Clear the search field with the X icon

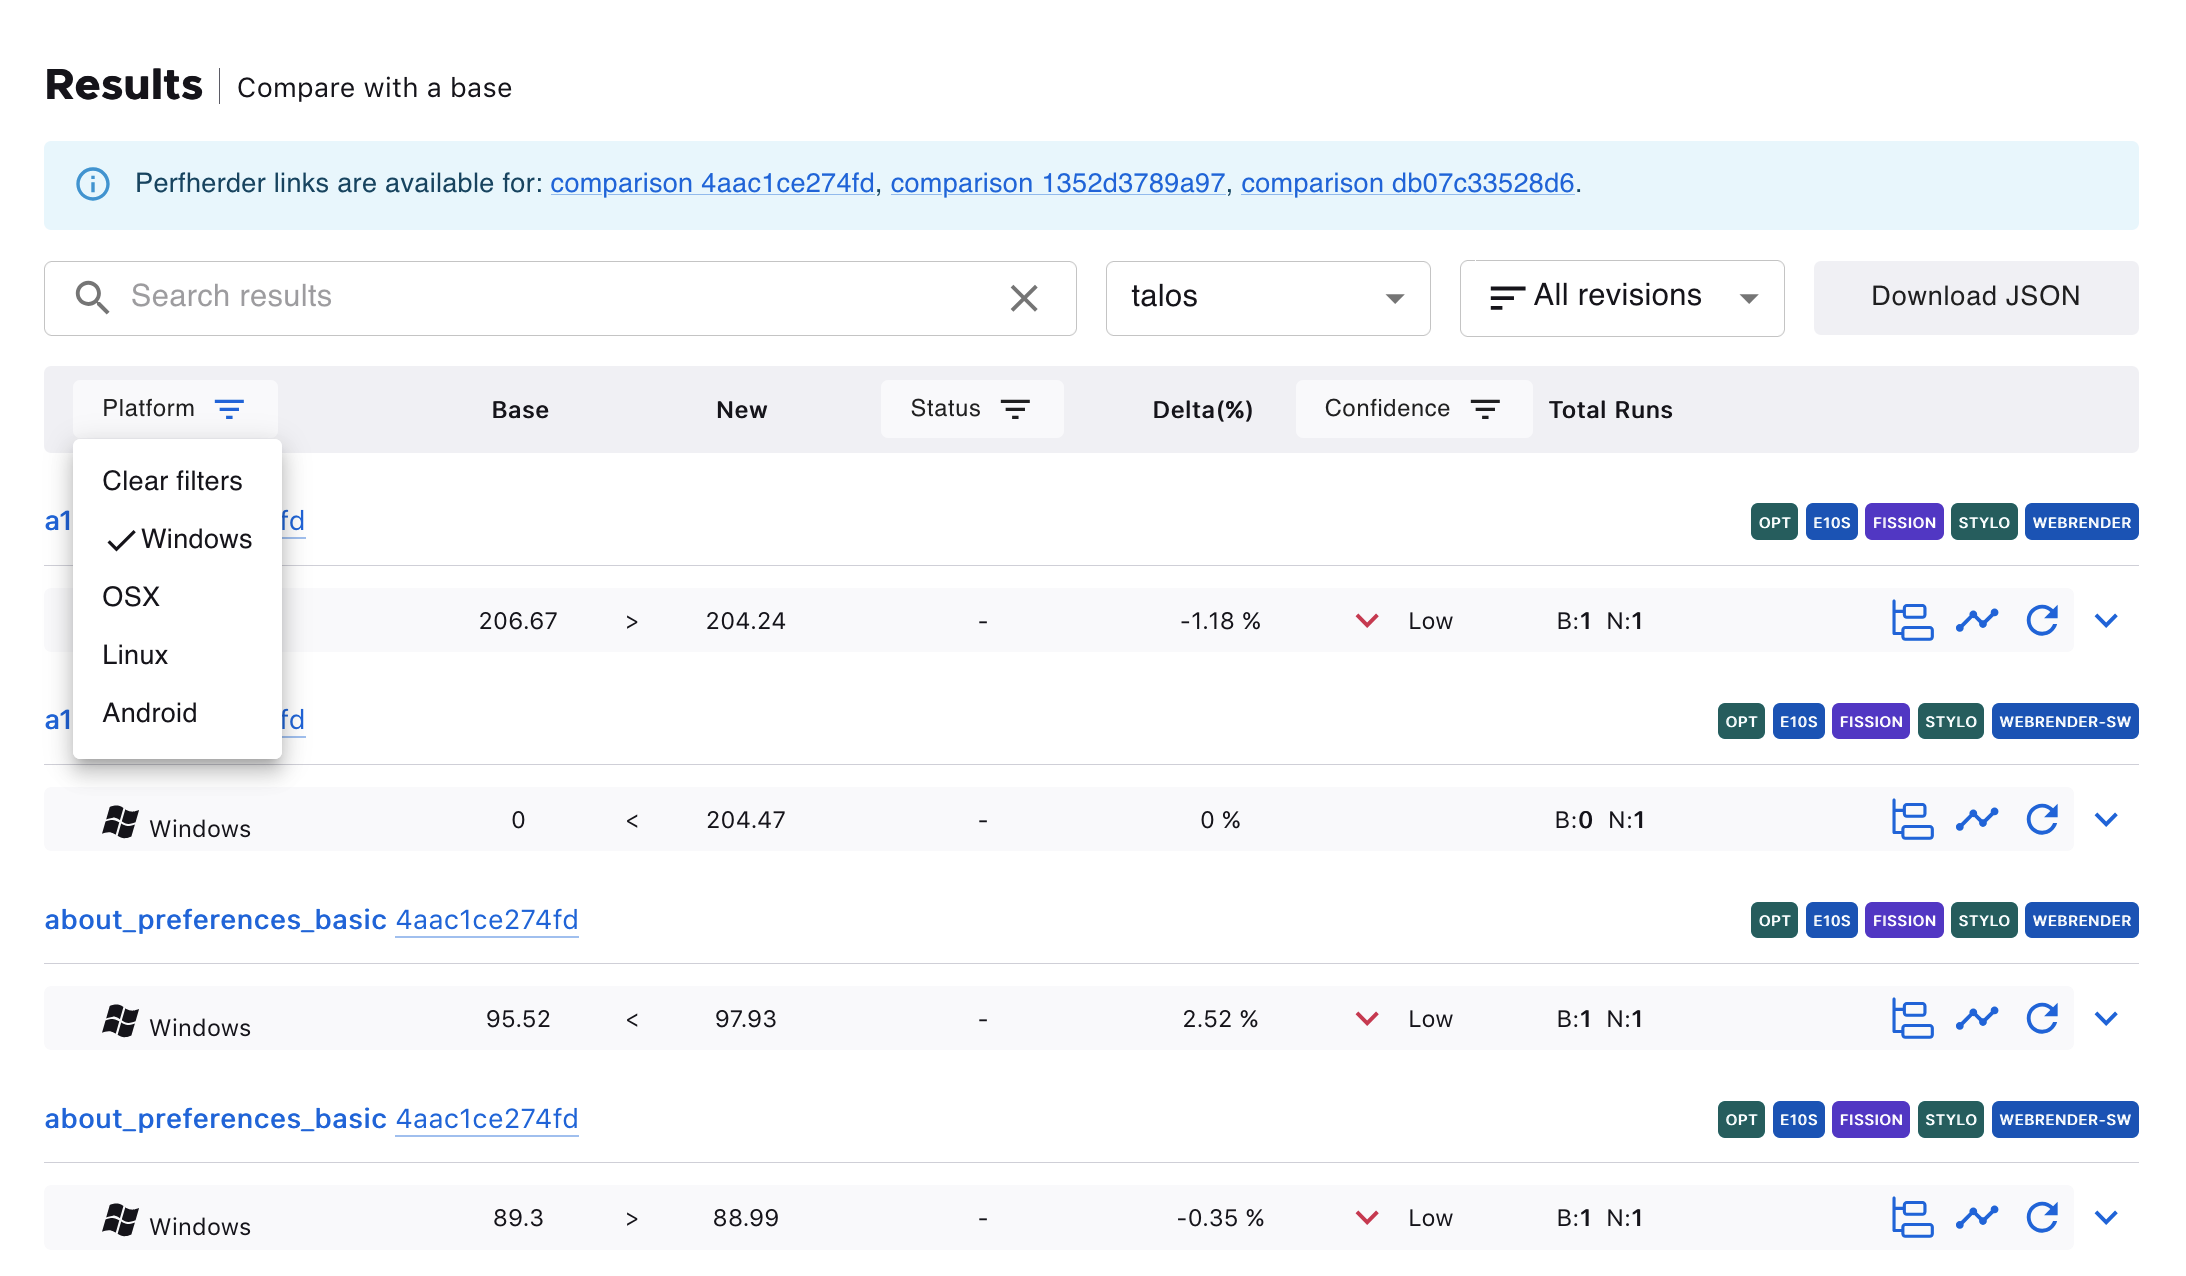(1024, 297)
